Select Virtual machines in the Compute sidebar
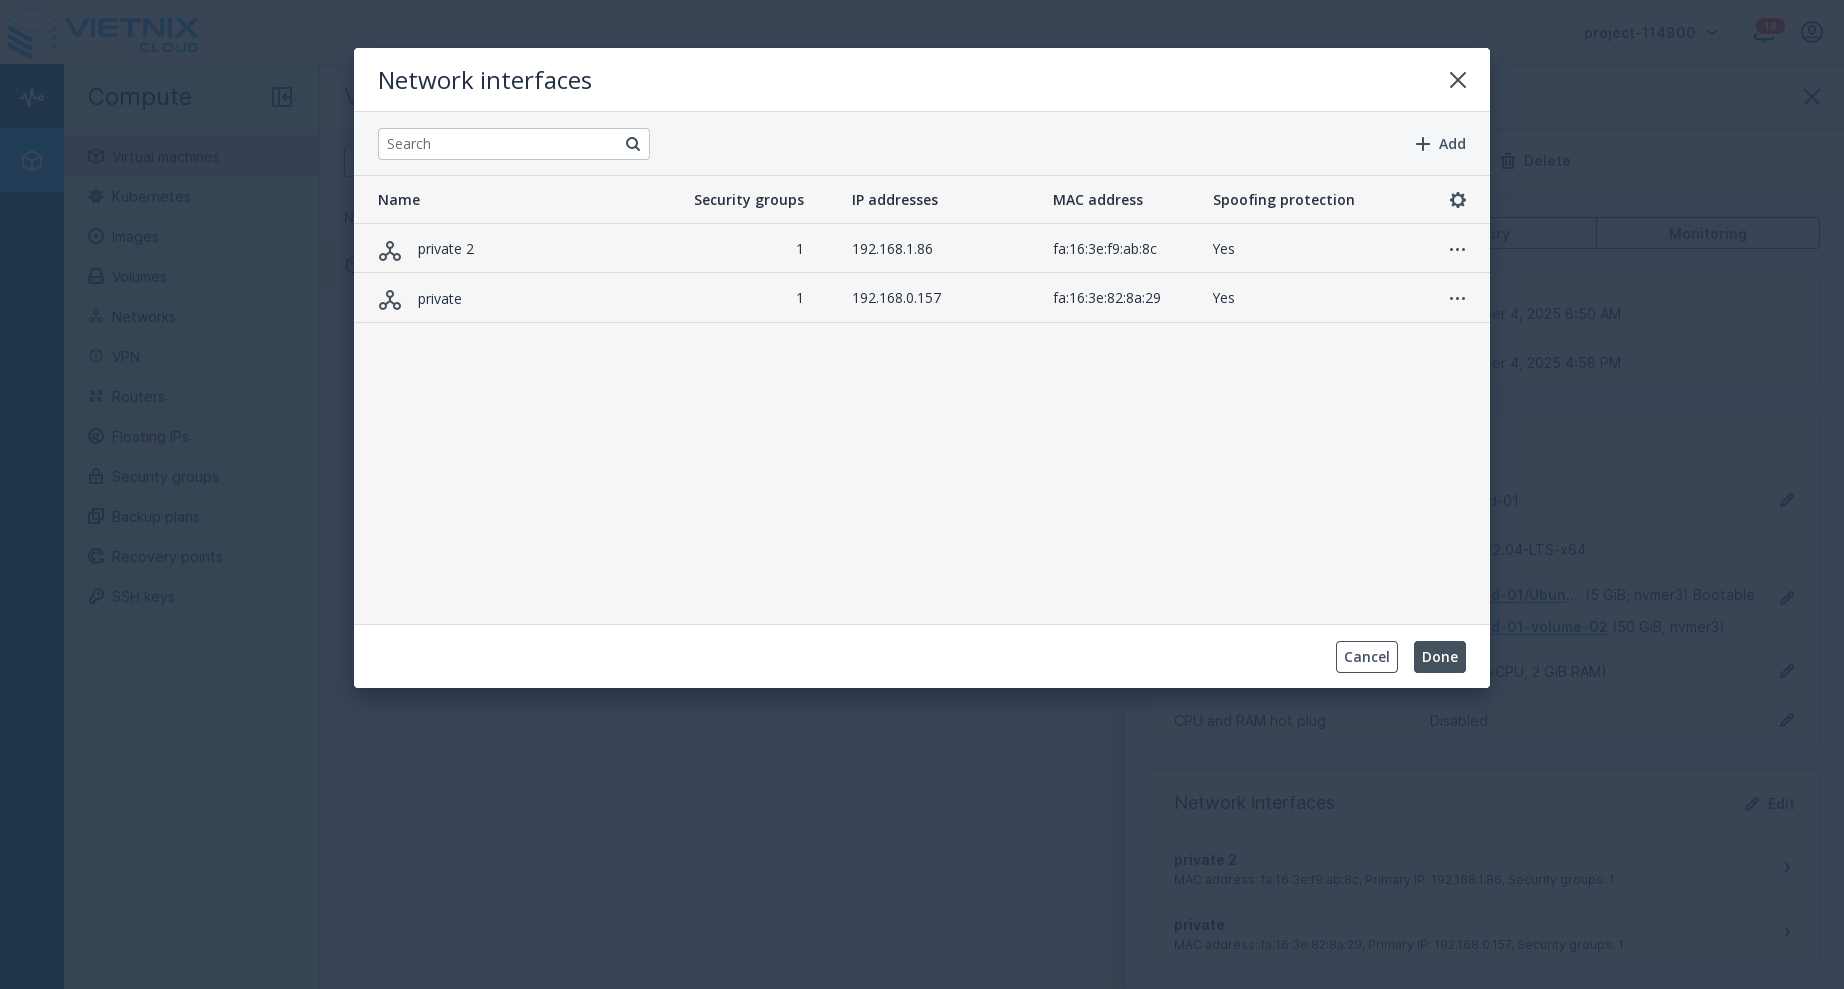Viewport: 1844px width, 989px height. click(165, 157)
